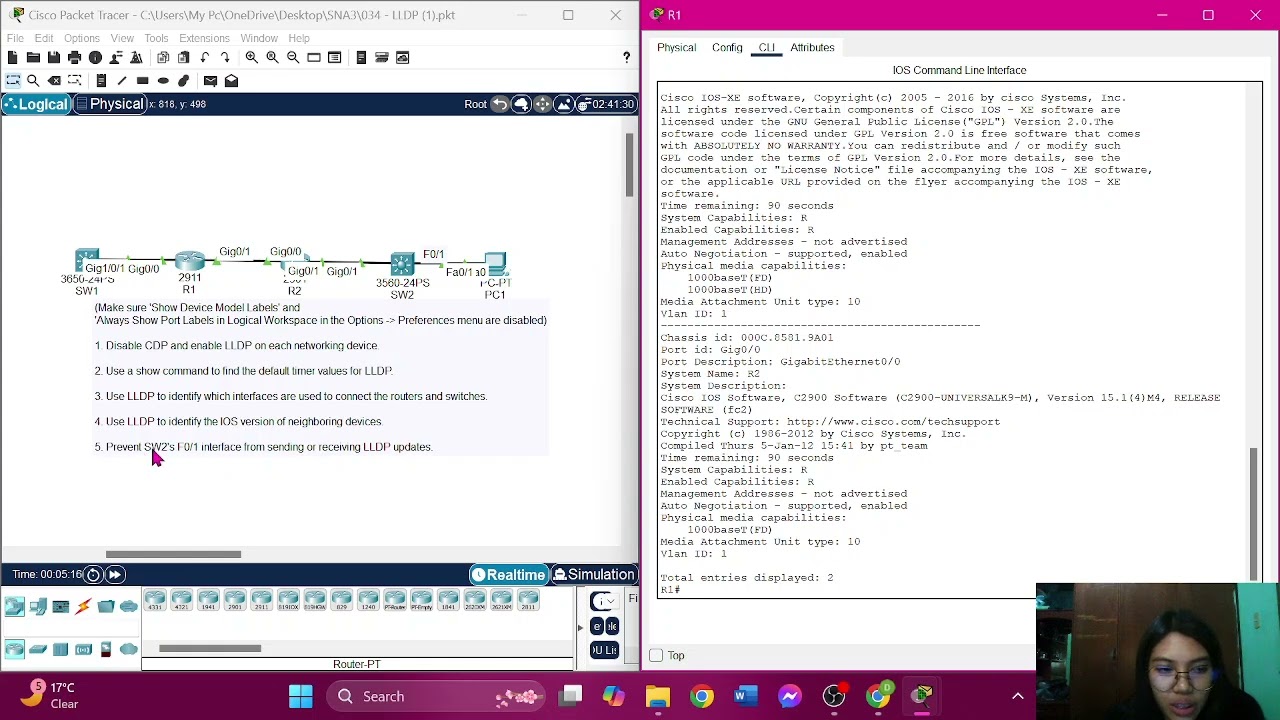Switch to Physical workspace view

tap(109, 104)
